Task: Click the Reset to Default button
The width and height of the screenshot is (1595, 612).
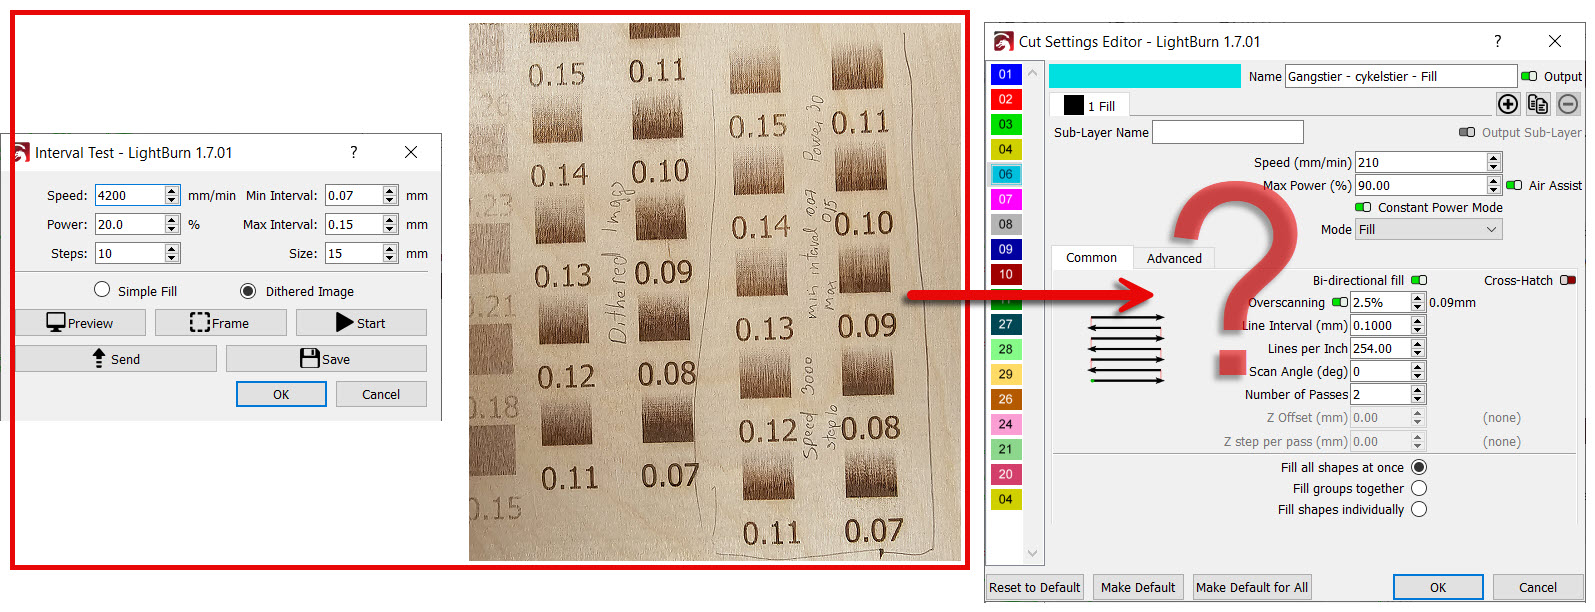Action: pyautogui.click(x=1034, y=587)
